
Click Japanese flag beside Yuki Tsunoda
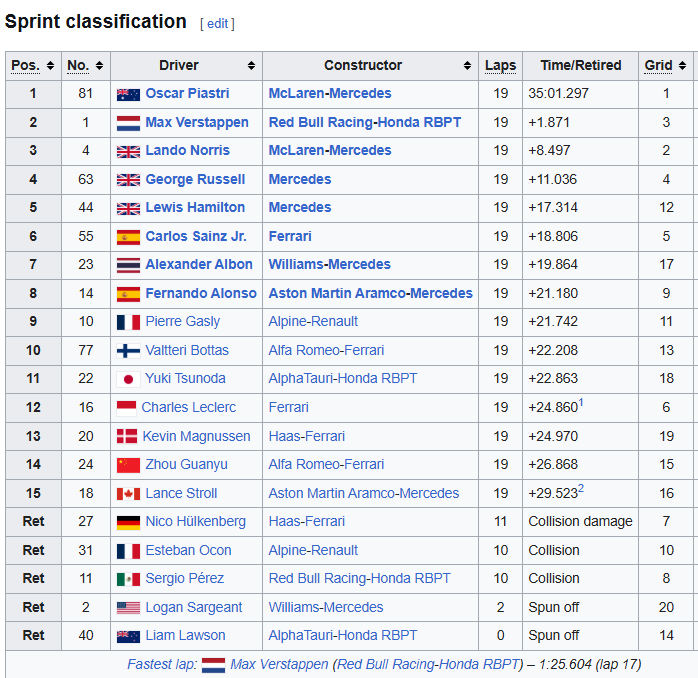128,379
